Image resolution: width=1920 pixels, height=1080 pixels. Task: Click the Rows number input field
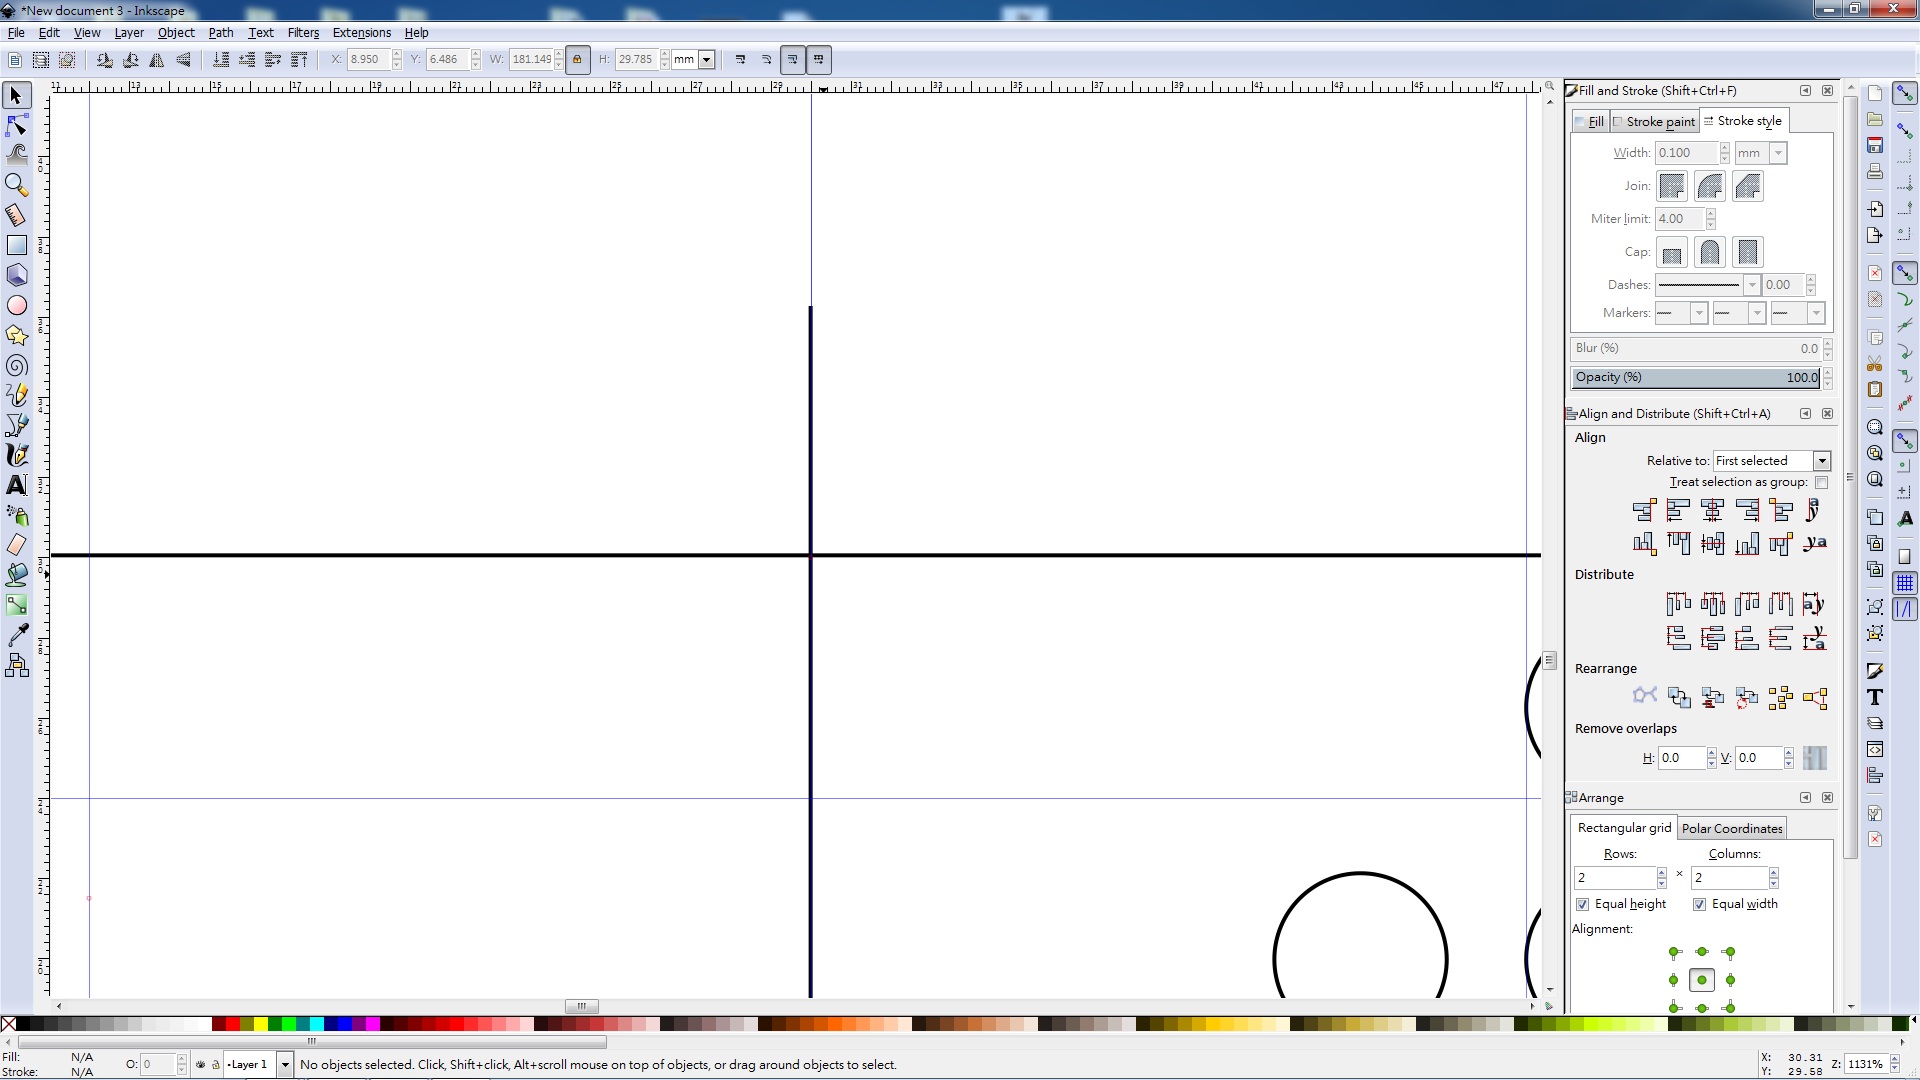tap(1614, 878)
